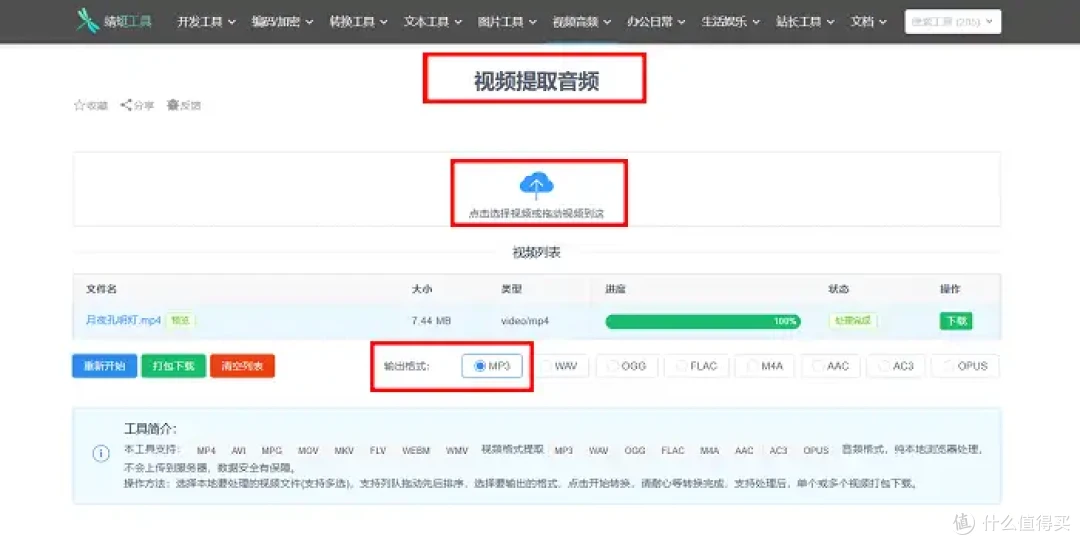This screenshot has width=1080, height=545.
Task: Open the 月夜孔明灯.mp4 file link
Action: 123,320
